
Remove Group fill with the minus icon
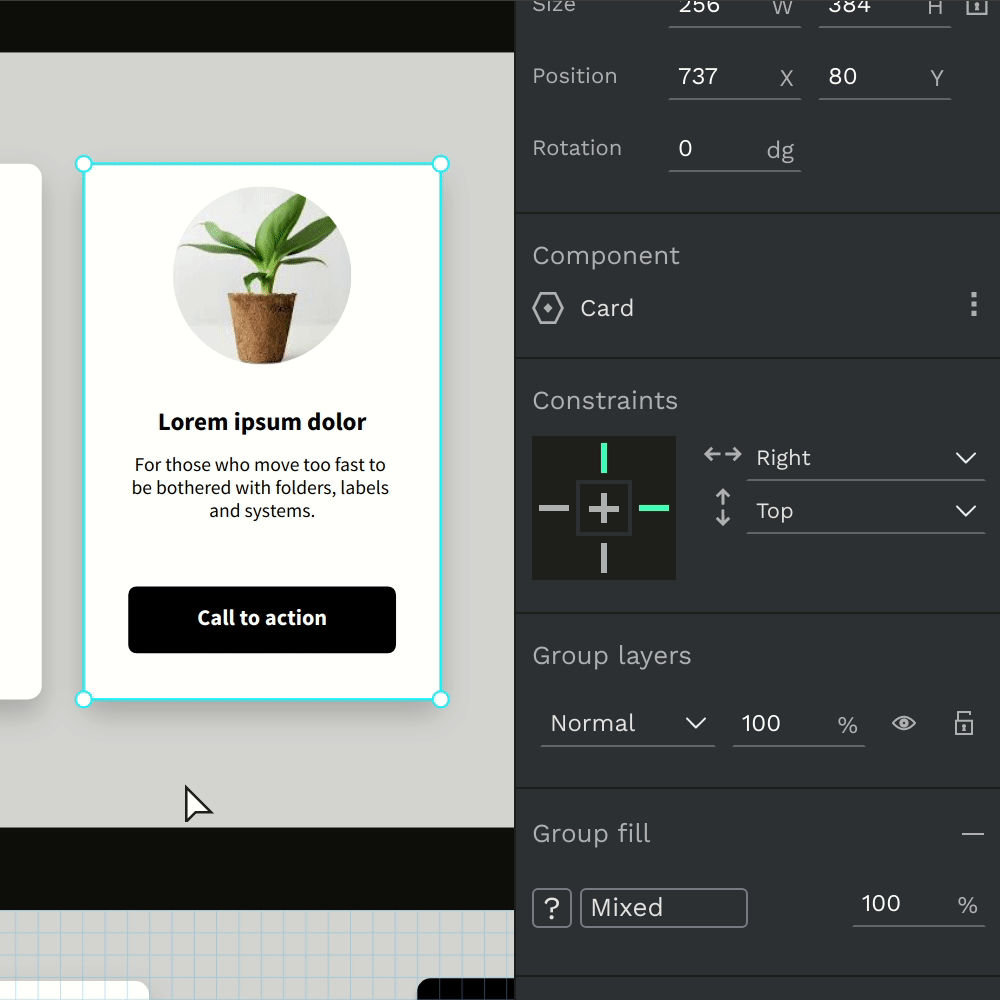tap(972, 834)
